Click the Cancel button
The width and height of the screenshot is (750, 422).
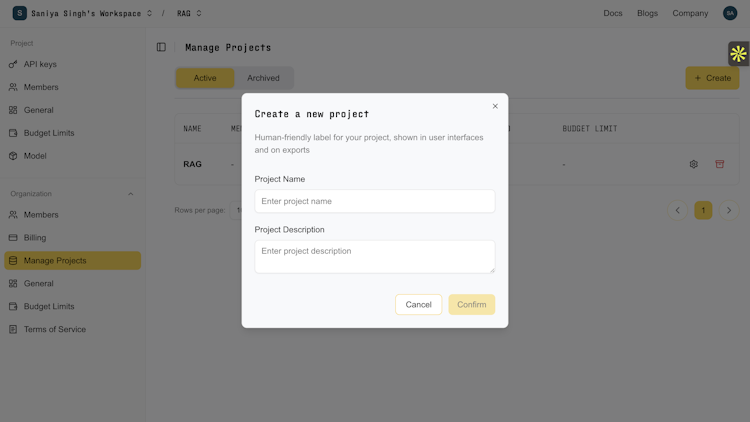[x=419, y=305]
